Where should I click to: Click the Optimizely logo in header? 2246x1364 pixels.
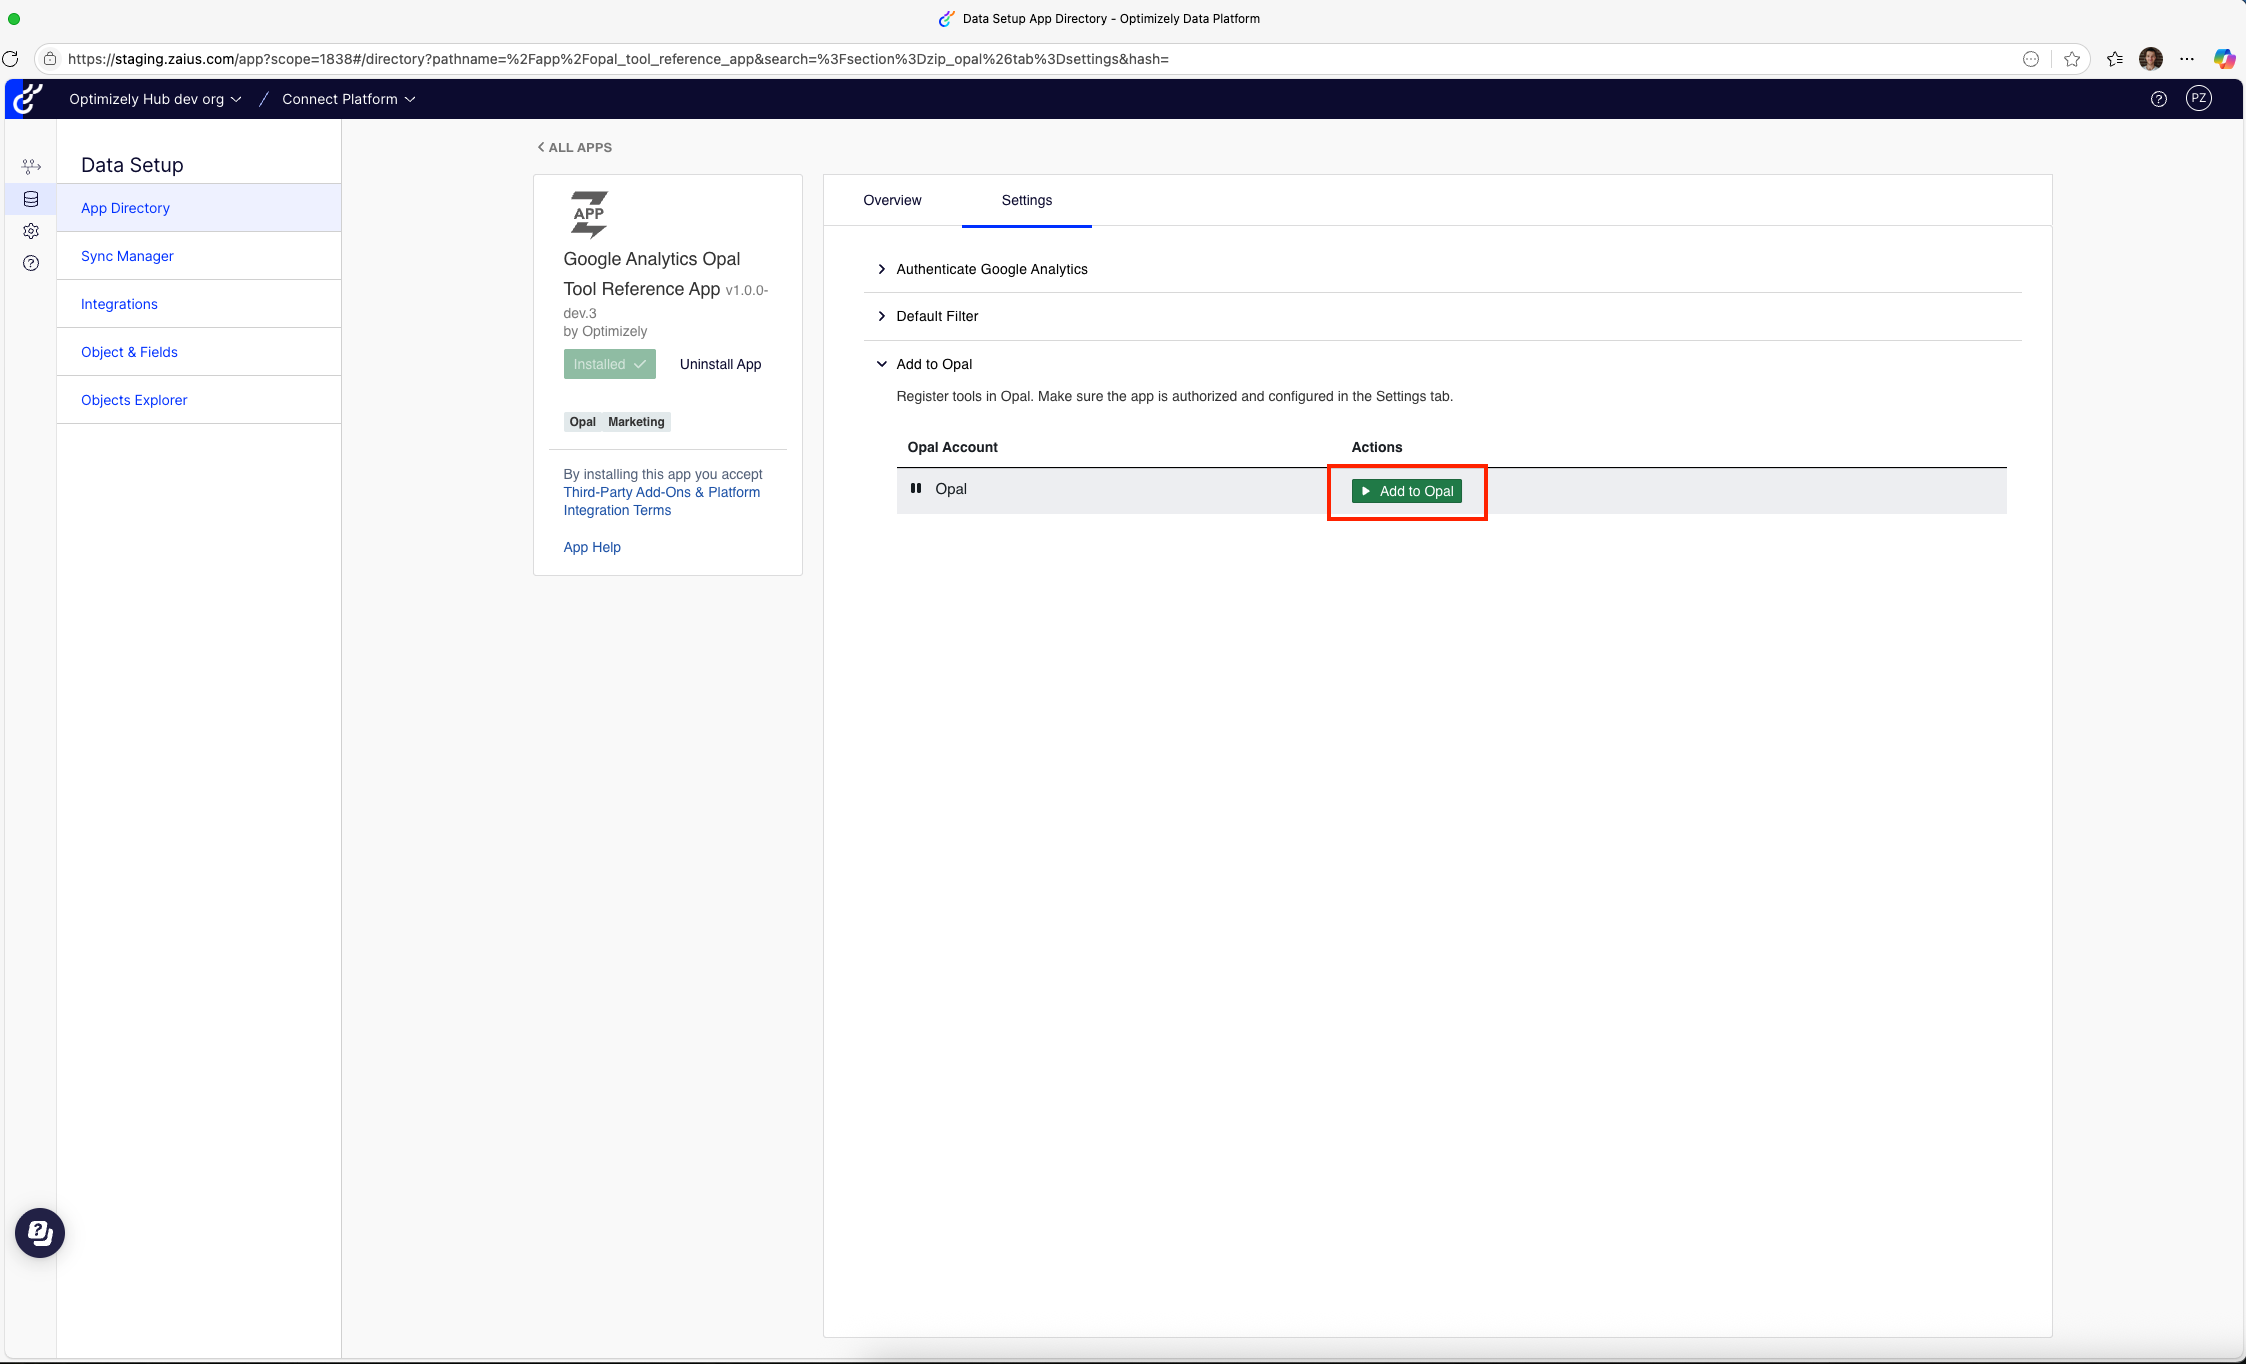[28, 99]
